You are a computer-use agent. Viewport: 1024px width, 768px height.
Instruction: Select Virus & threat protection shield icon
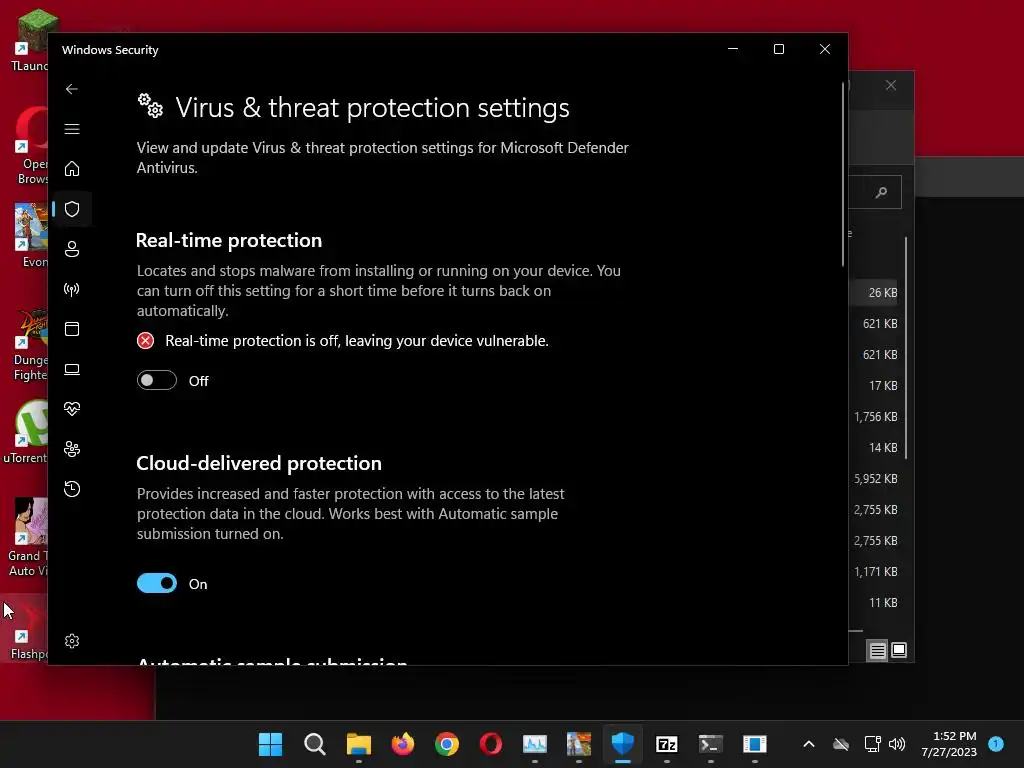tap(72, 209)
